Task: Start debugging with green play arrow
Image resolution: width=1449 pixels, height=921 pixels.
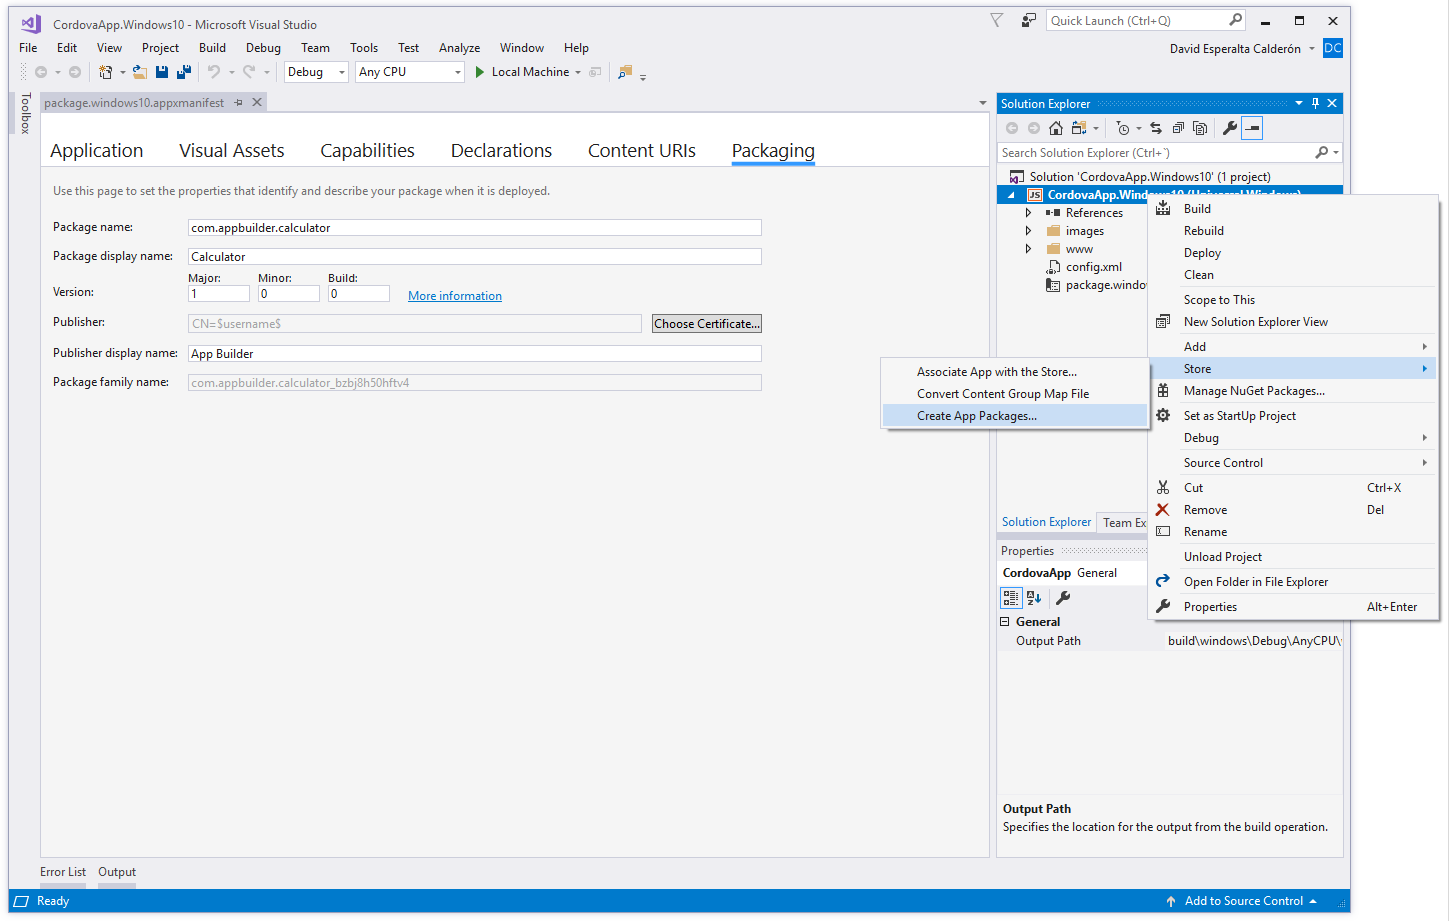Action: tap(480, 72)
